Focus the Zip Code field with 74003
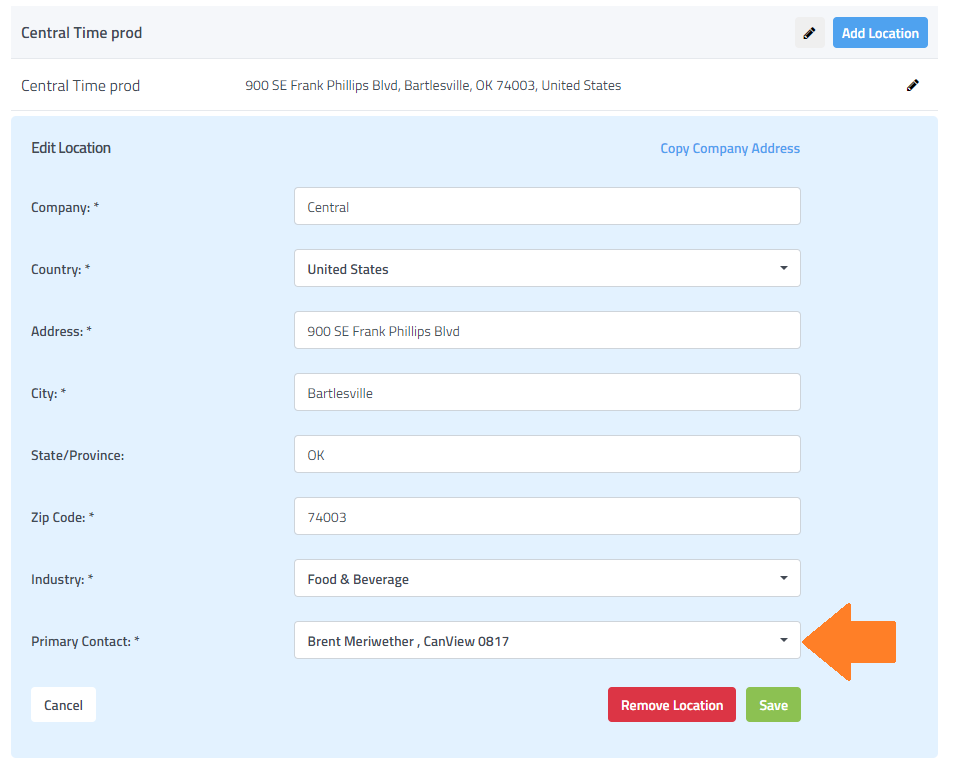The width and height of the screenshot is (956, 778). 547,517
